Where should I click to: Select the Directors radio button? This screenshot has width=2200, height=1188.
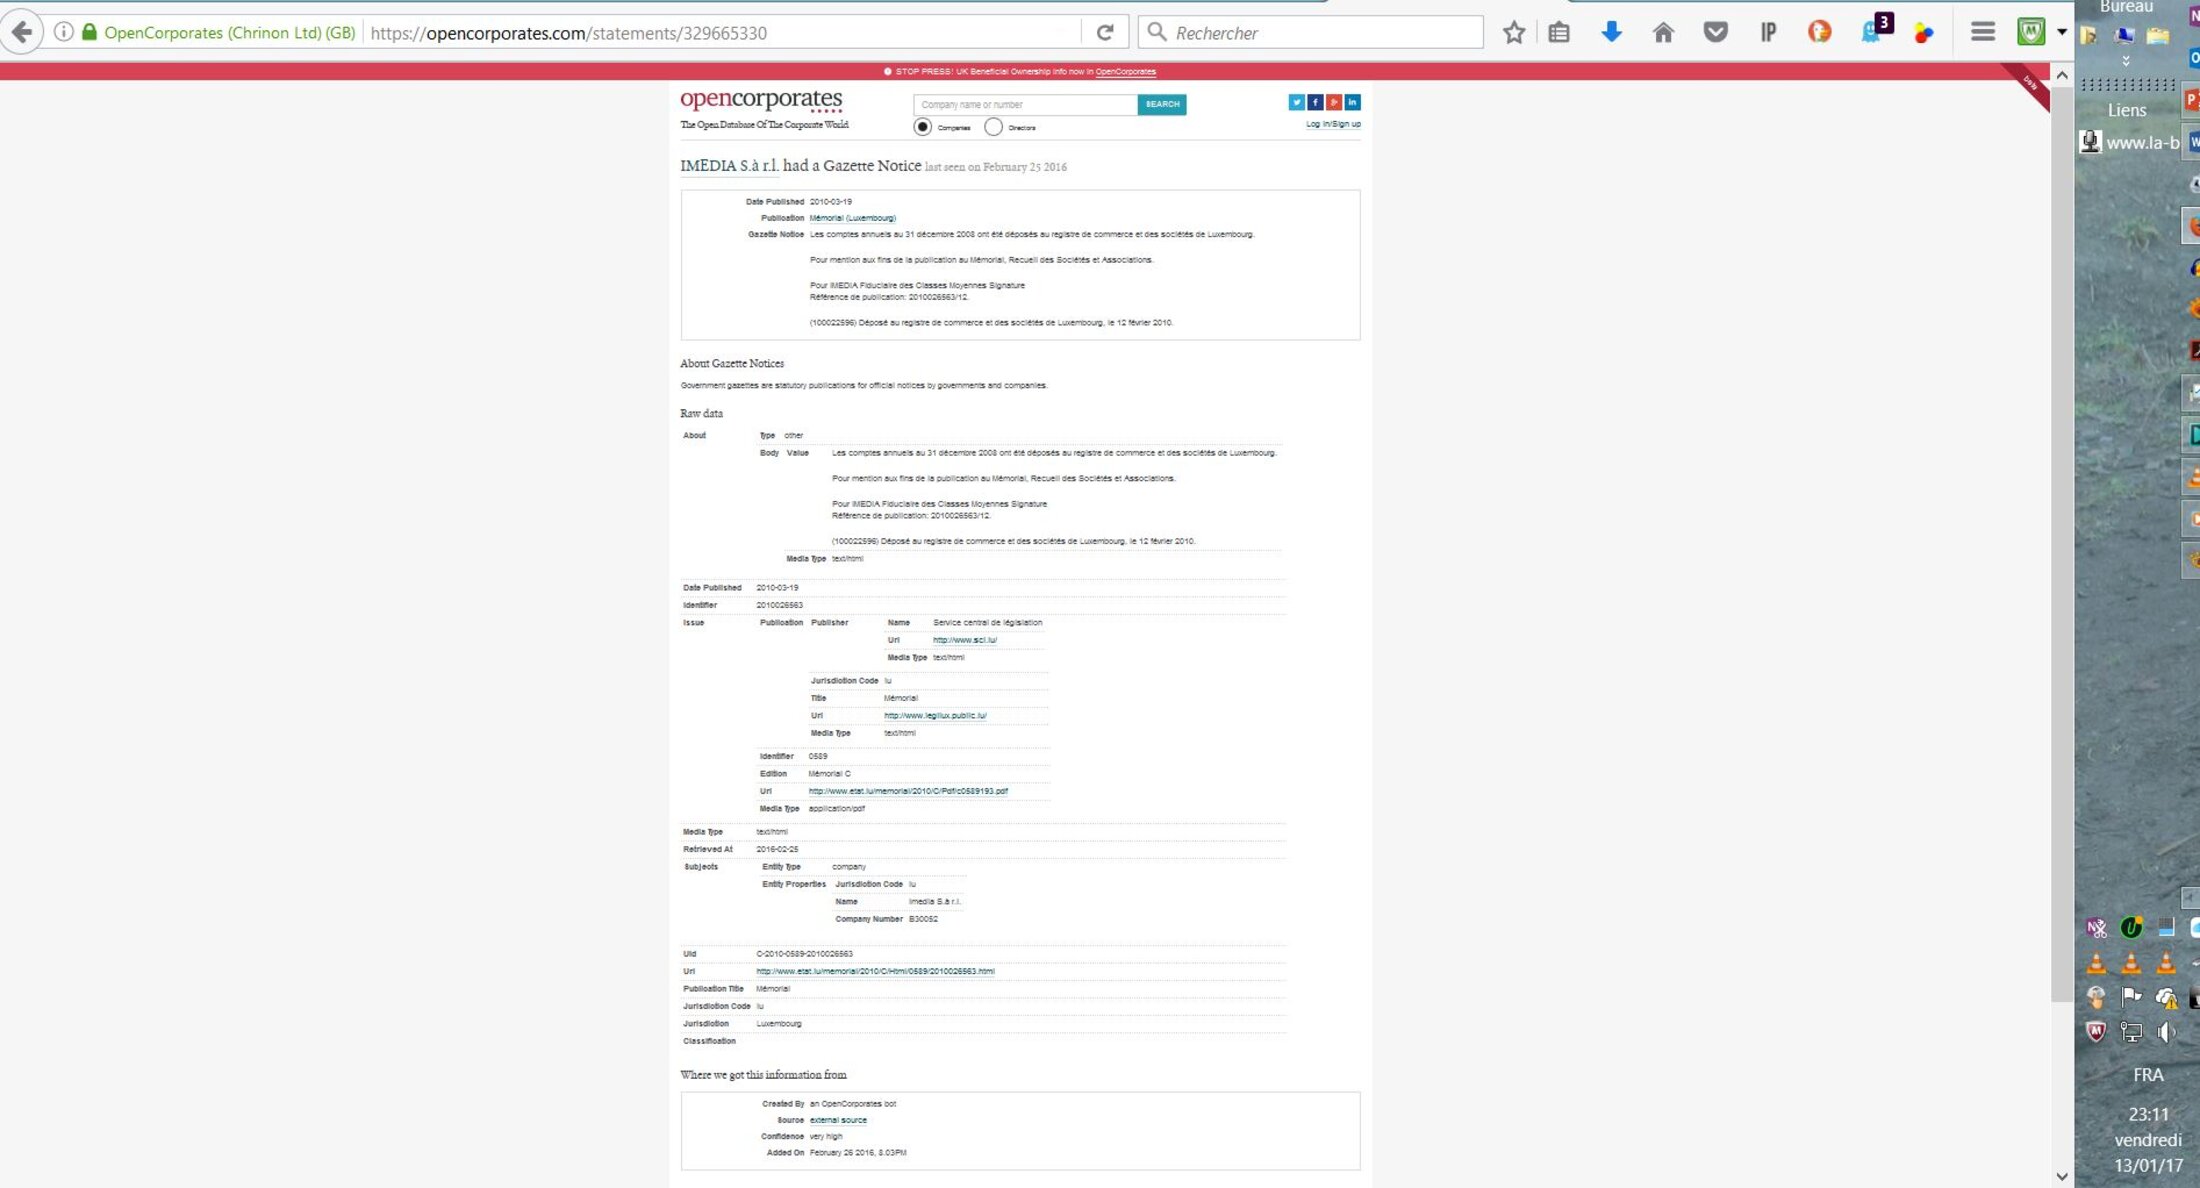[993, 127]
